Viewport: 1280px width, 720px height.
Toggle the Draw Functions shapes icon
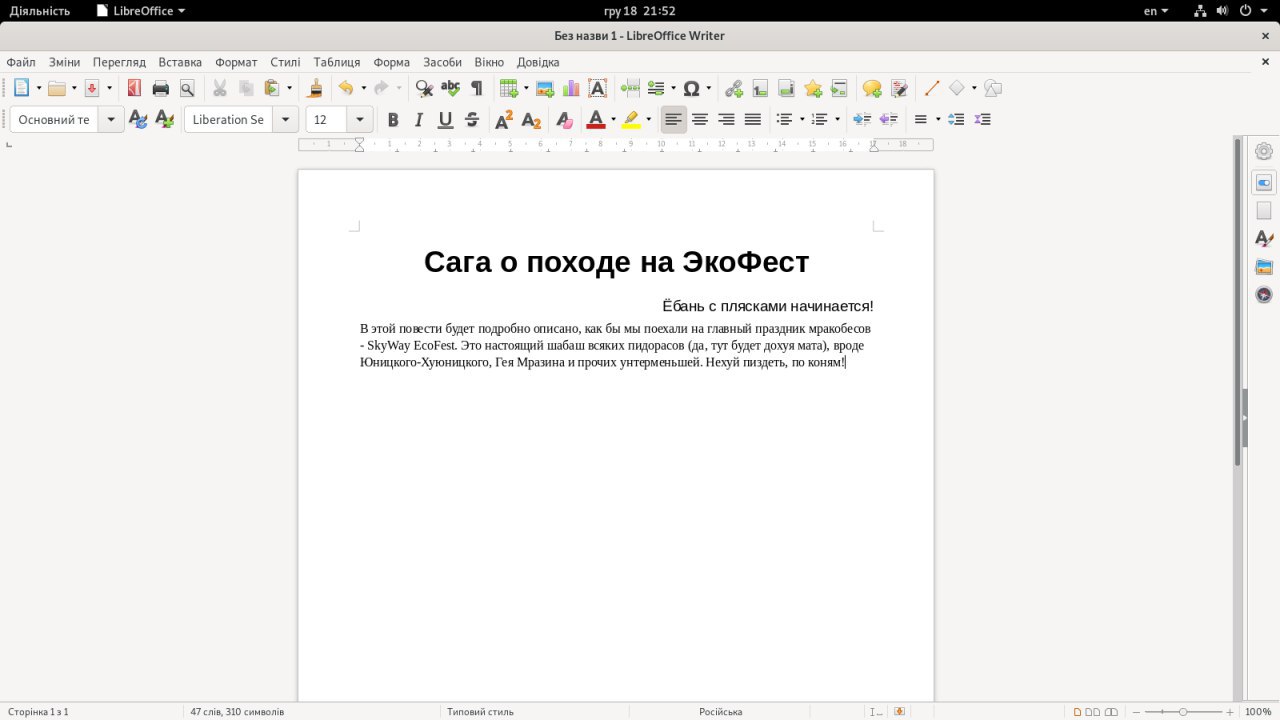(992, 88)
